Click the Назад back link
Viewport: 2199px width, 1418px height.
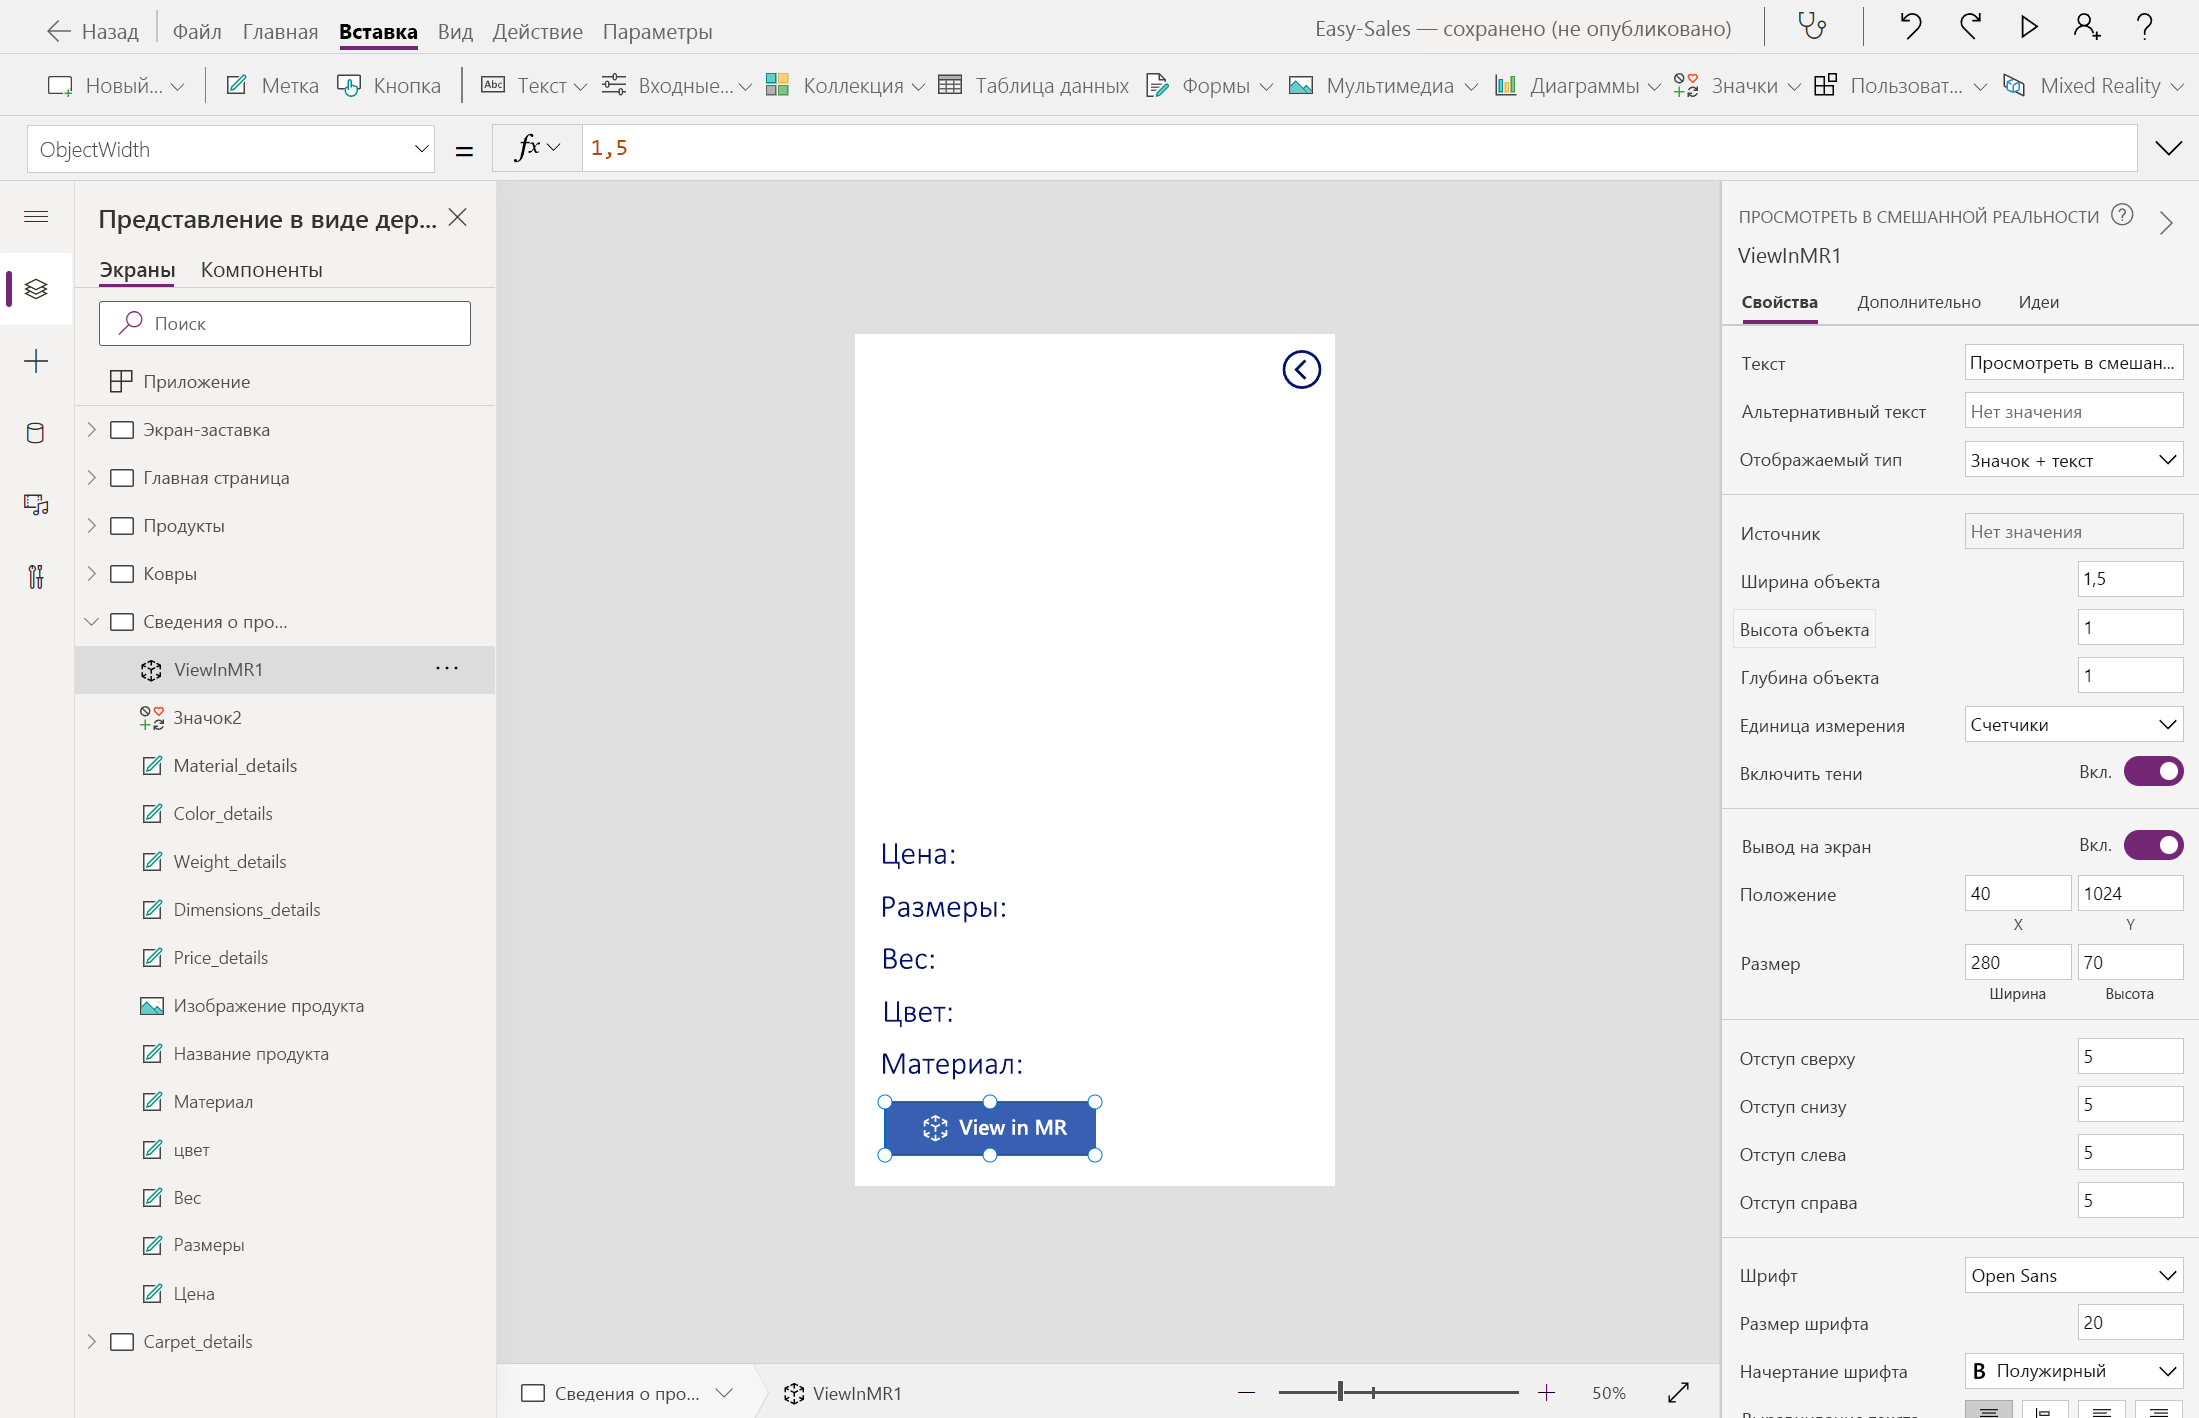tap(93, 31)
